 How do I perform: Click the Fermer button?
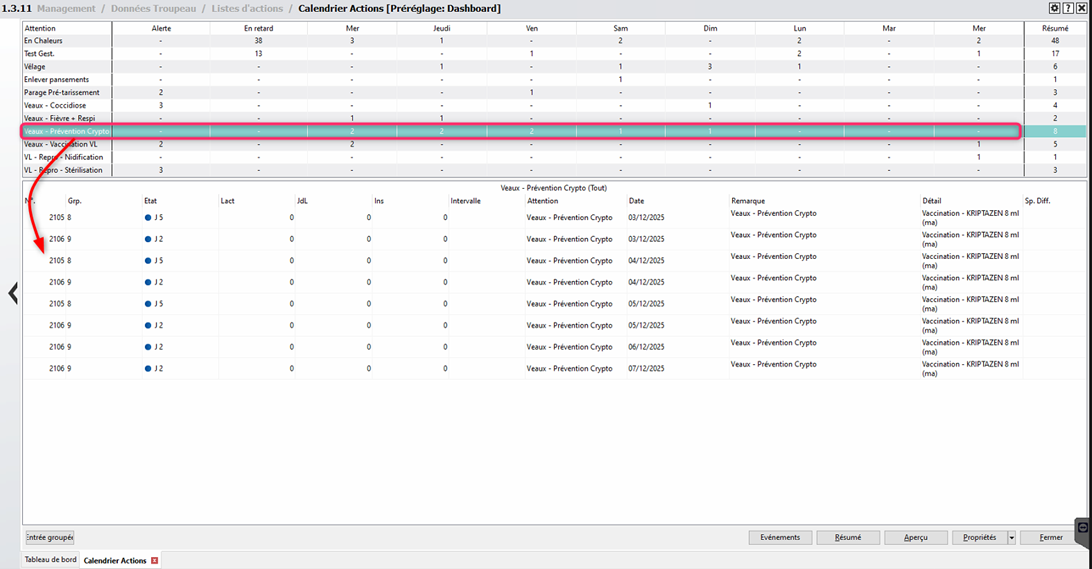[1051, 538]
